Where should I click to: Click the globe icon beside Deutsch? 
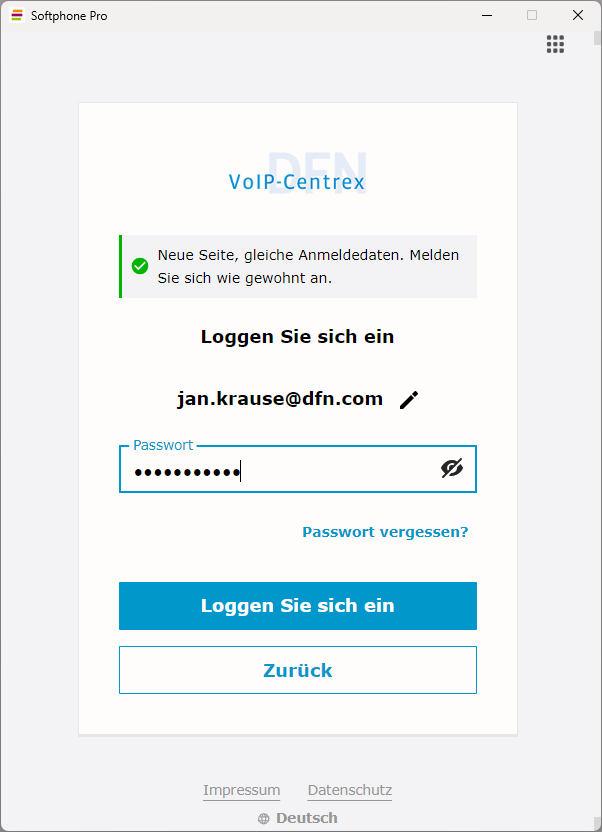(264, 819)
